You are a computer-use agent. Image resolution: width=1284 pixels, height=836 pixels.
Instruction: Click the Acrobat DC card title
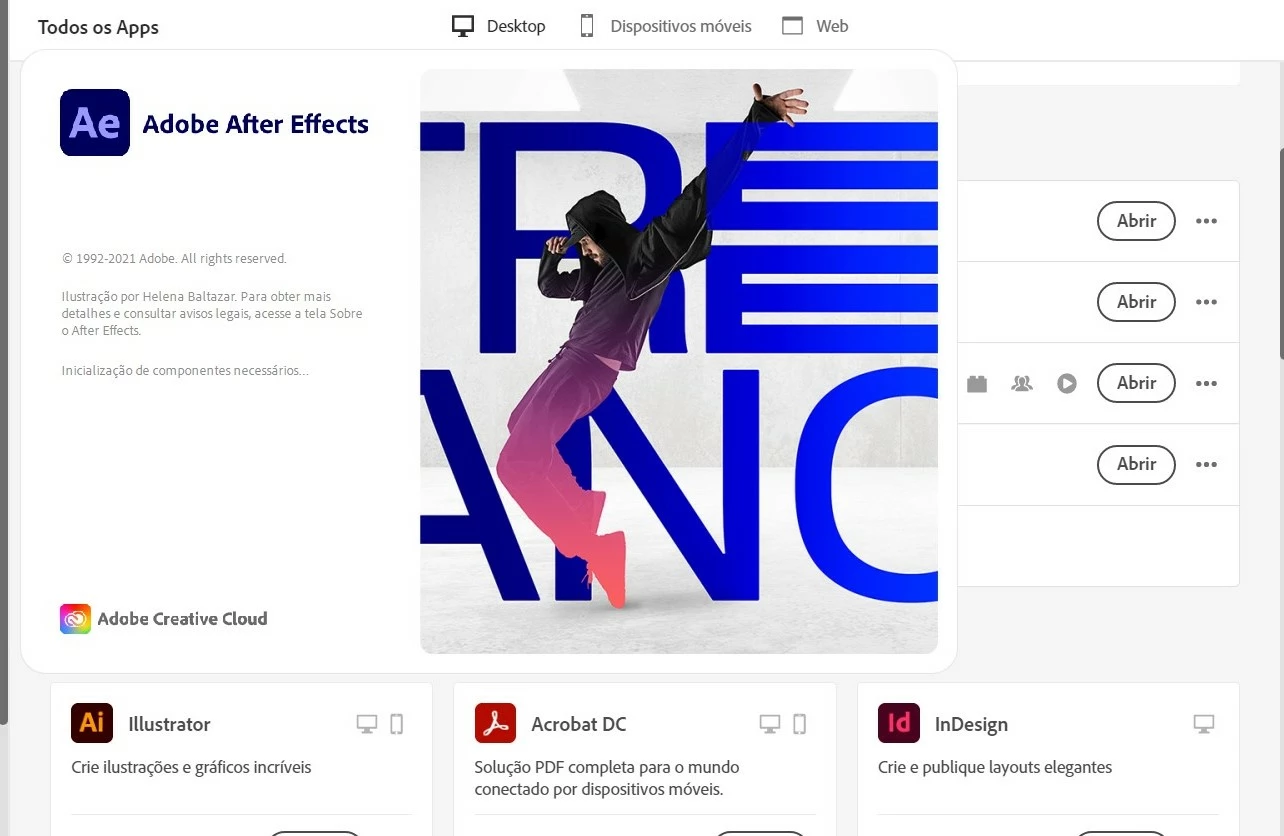point(579,724)
